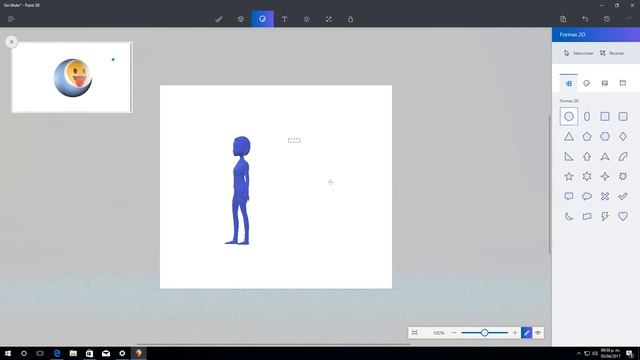Switch to the stickers sub-tab
Image resolution: width=640 pixels, height=360 pixels.
click(587, 83)
